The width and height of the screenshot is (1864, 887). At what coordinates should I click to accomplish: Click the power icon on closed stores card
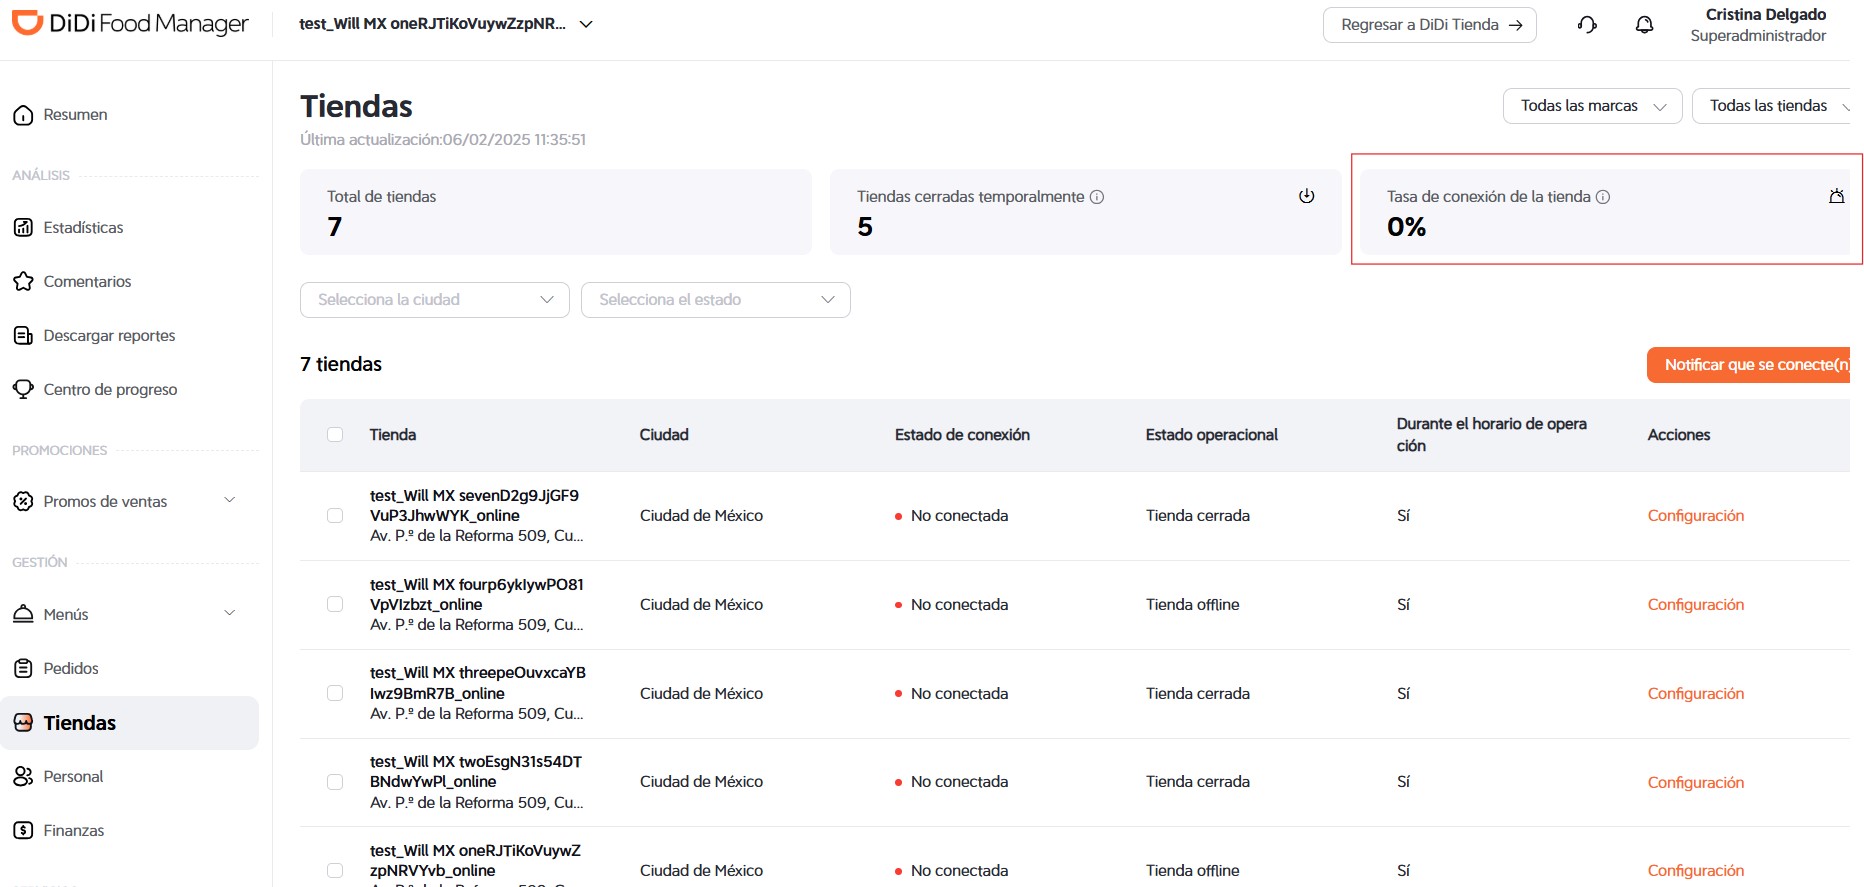[x=1306, y=196]
